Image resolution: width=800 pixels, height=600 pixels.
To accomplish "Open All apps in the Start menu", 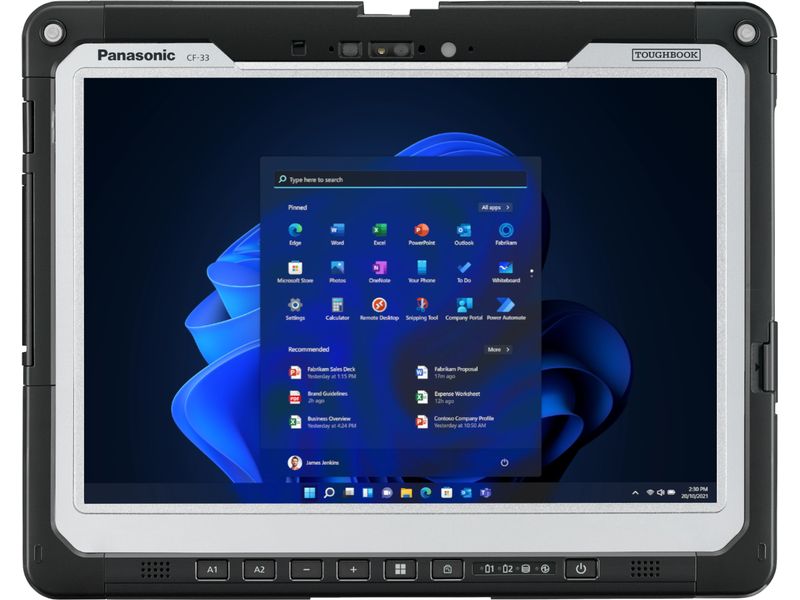I will [x=495, y=207].
